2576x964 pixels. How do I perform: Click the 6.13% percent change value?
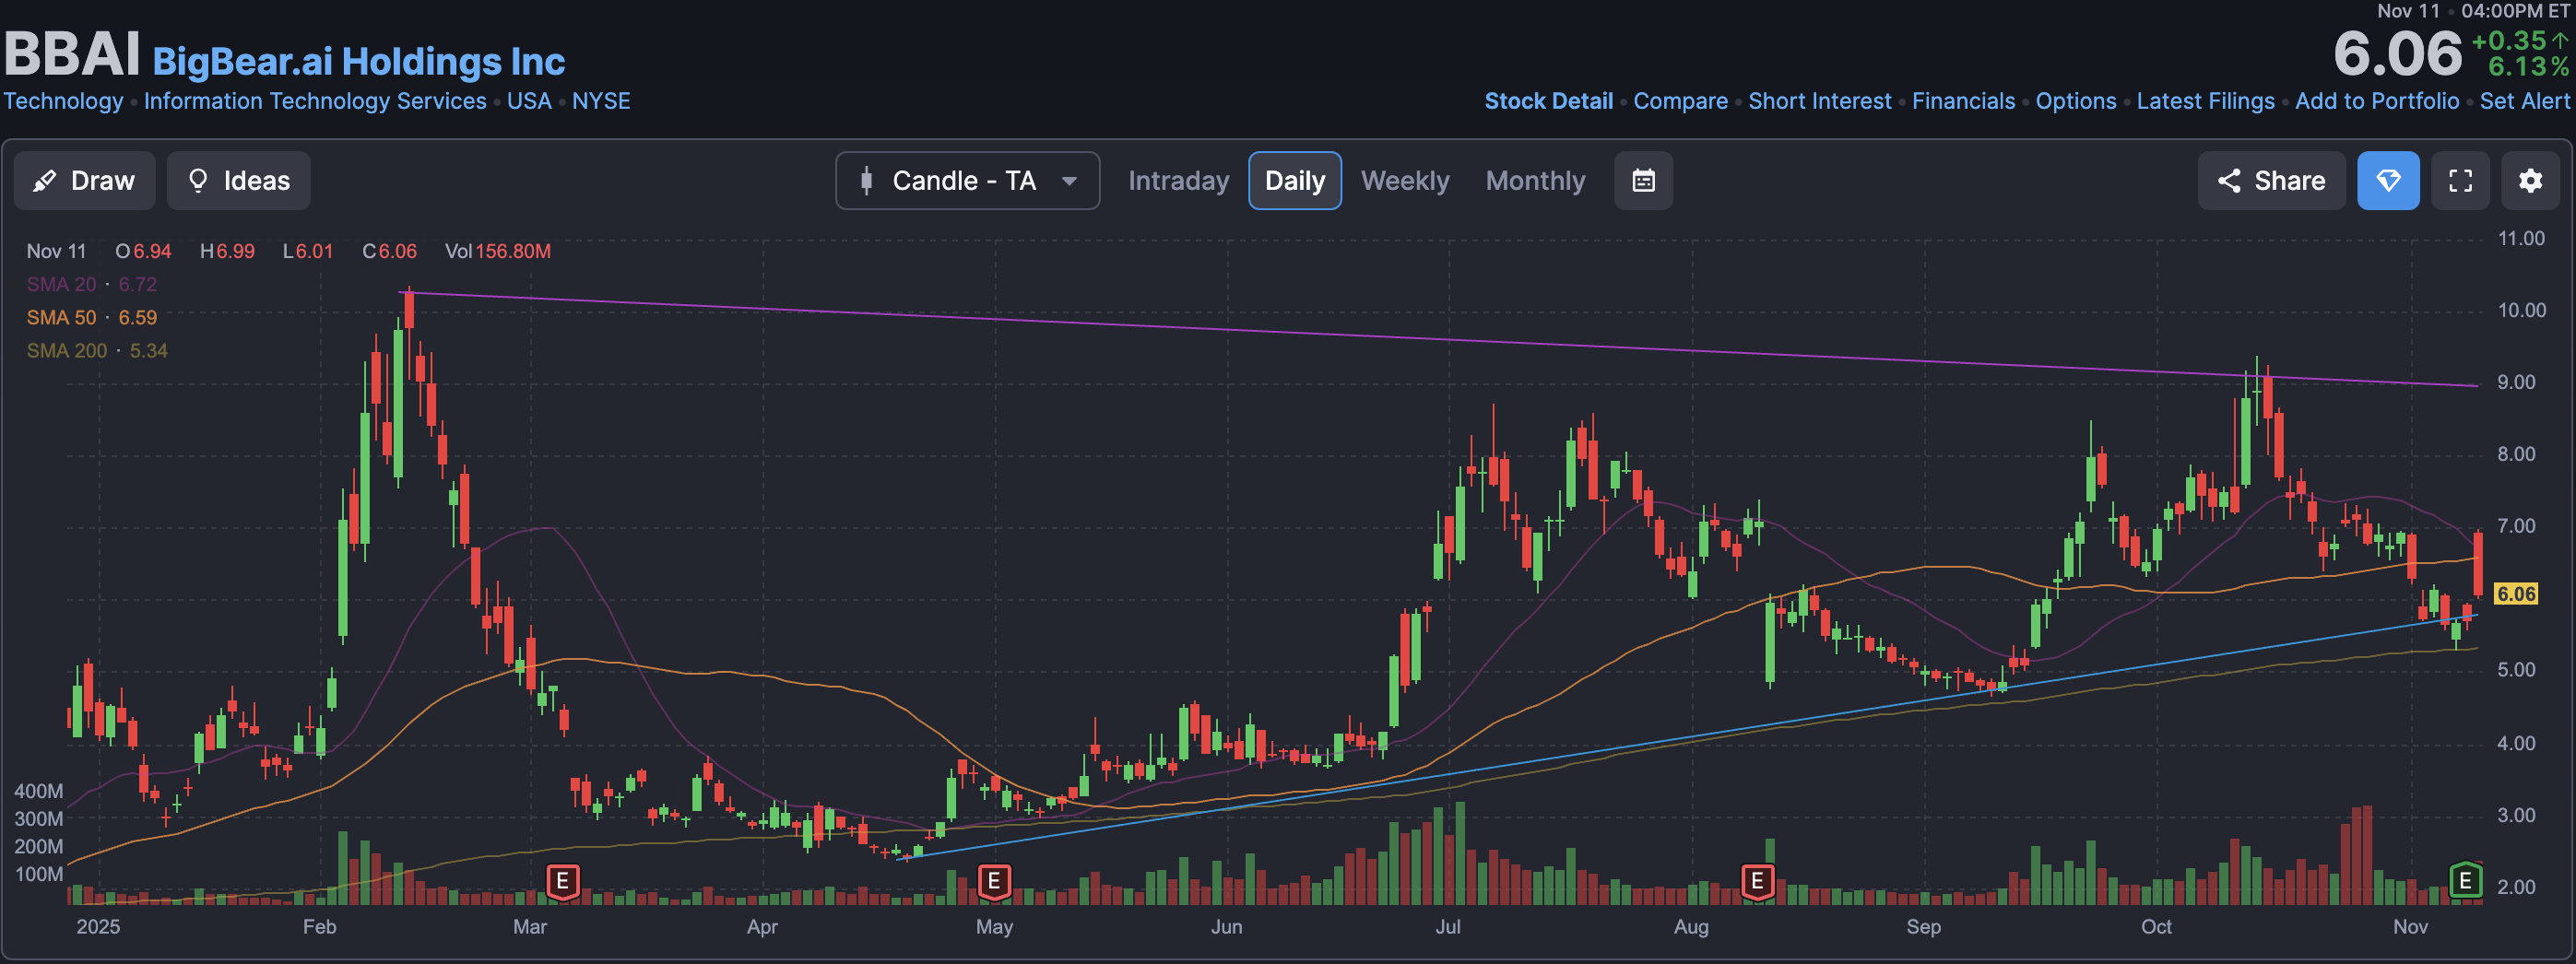click(2528, 67)
